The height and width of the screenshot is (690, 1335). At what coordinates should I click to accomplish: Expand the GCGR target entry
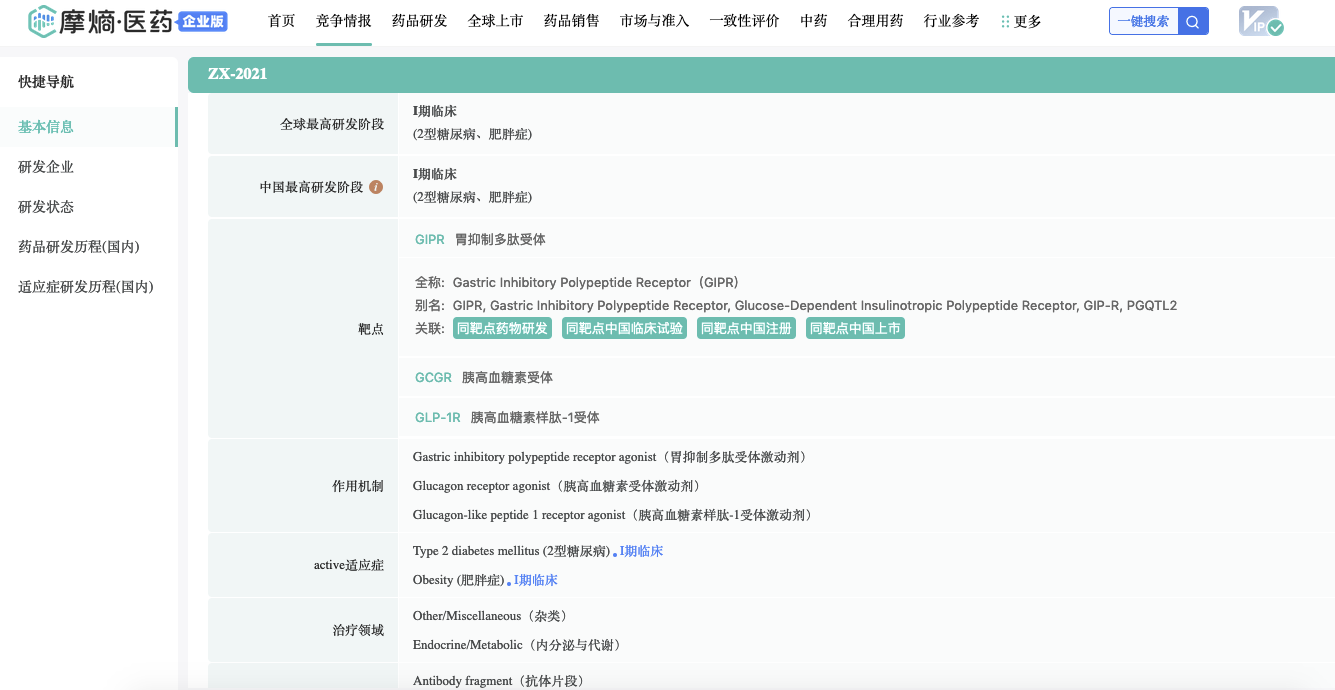pyautogui.click(x=433, y=378)
